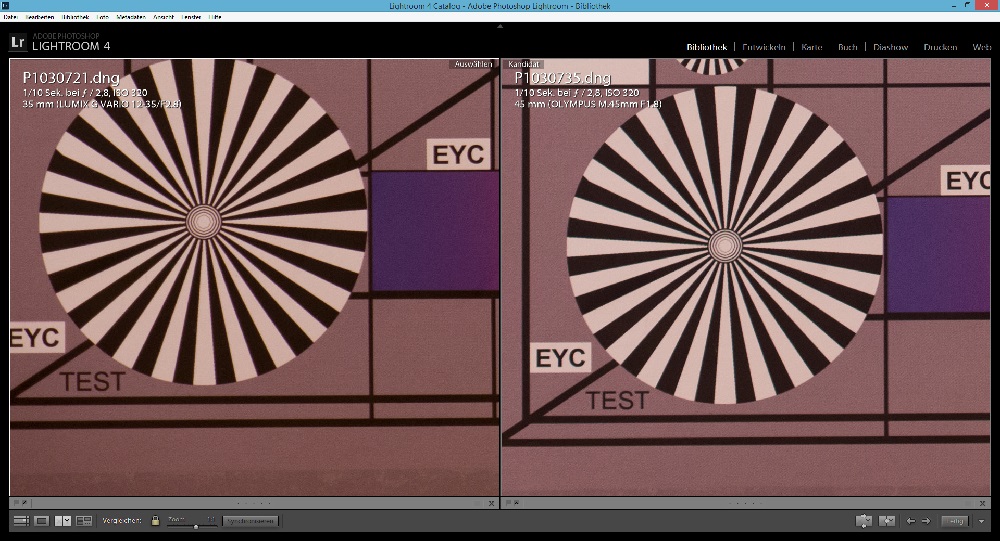Toggle flag on right Candidate photo
The height and width of the screenshot is (541, 1000).
[x=509, y=503]
